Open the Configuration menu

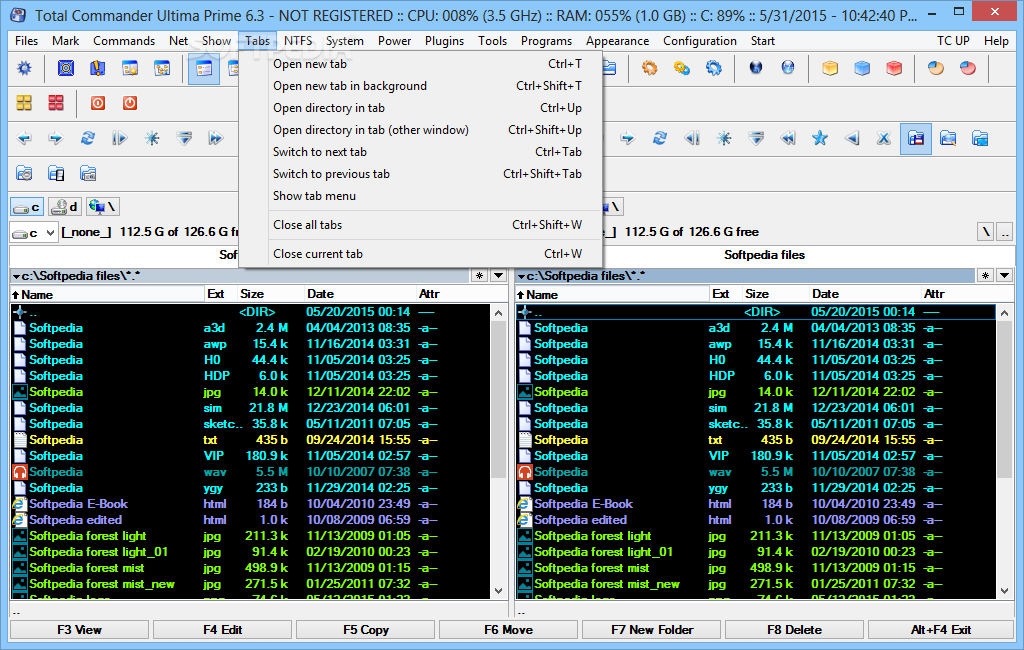tap(699, 41)
